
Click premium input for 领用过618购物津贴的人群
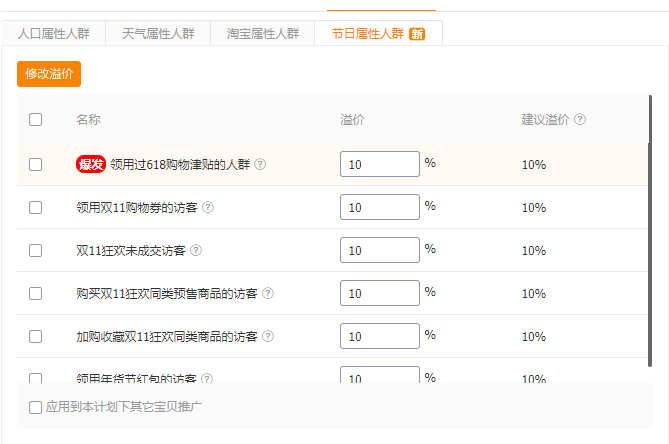pyautogui.click(x=379, y=164)
